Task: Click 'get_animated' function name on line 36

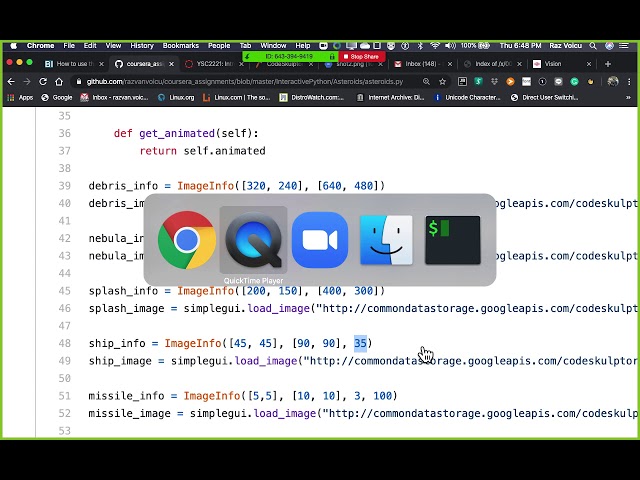Action: point(177,133)
